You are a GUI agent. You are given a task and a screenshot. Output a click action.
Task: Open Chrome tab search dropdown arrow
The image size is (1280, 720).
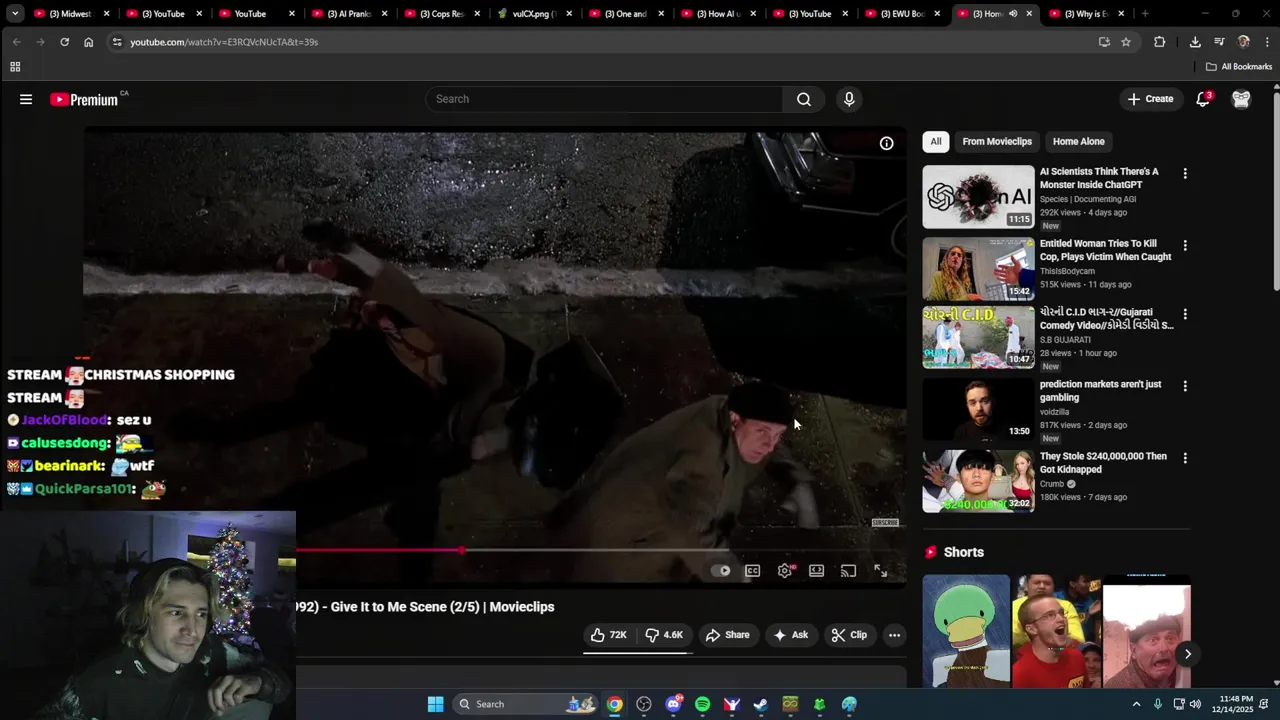point(15,14)
